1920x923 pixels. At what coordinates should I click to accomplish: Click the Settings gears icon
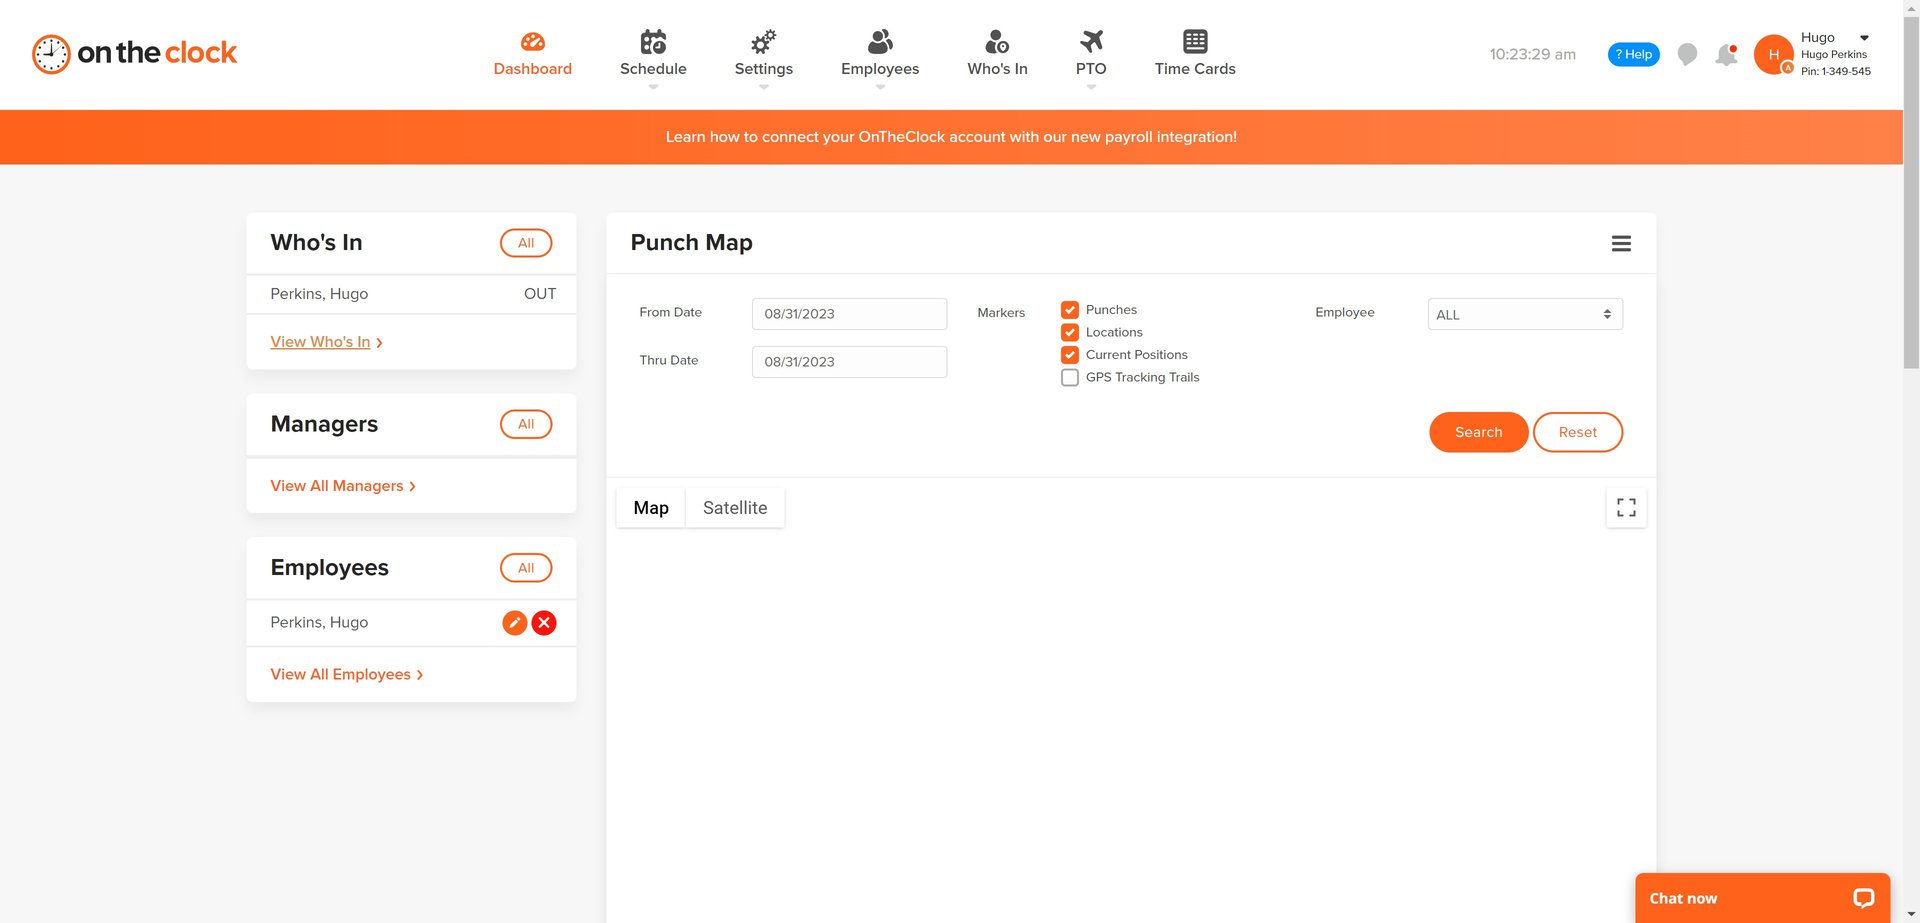coord(764,41)
